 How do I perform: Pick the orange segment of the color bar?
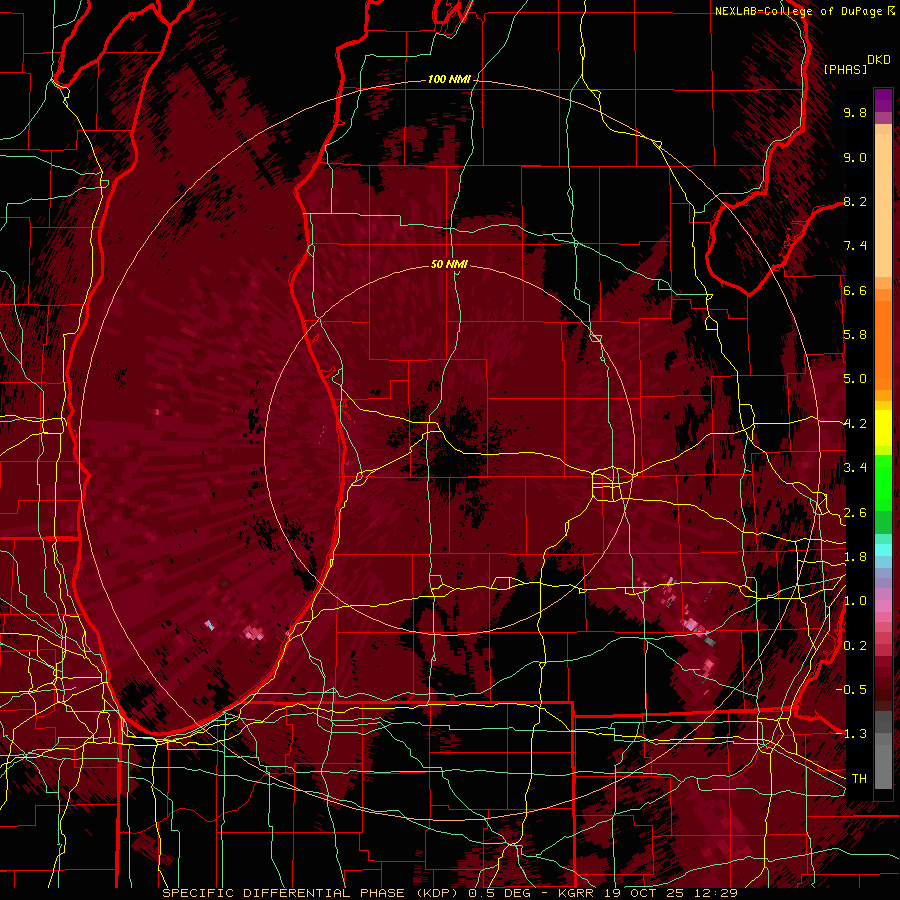click(x=883, y=339)
